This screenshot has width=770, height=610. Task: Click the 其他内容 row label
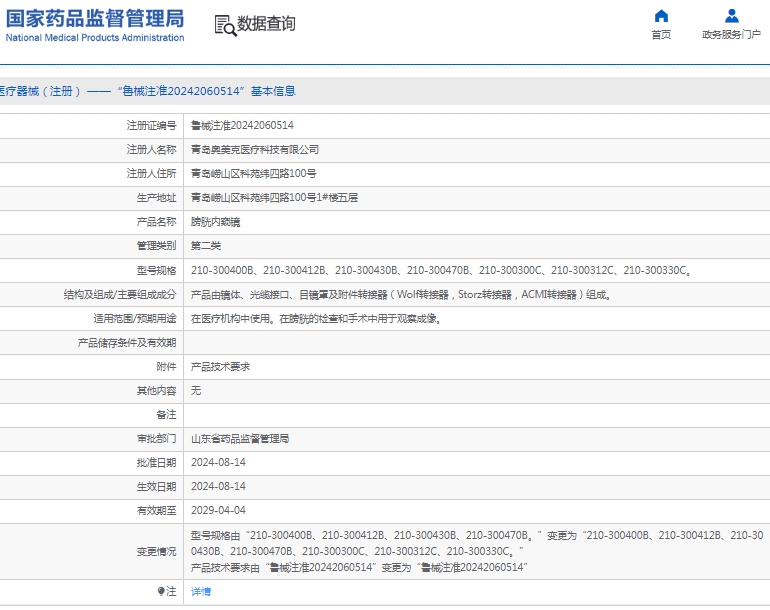tap(156, 390)
